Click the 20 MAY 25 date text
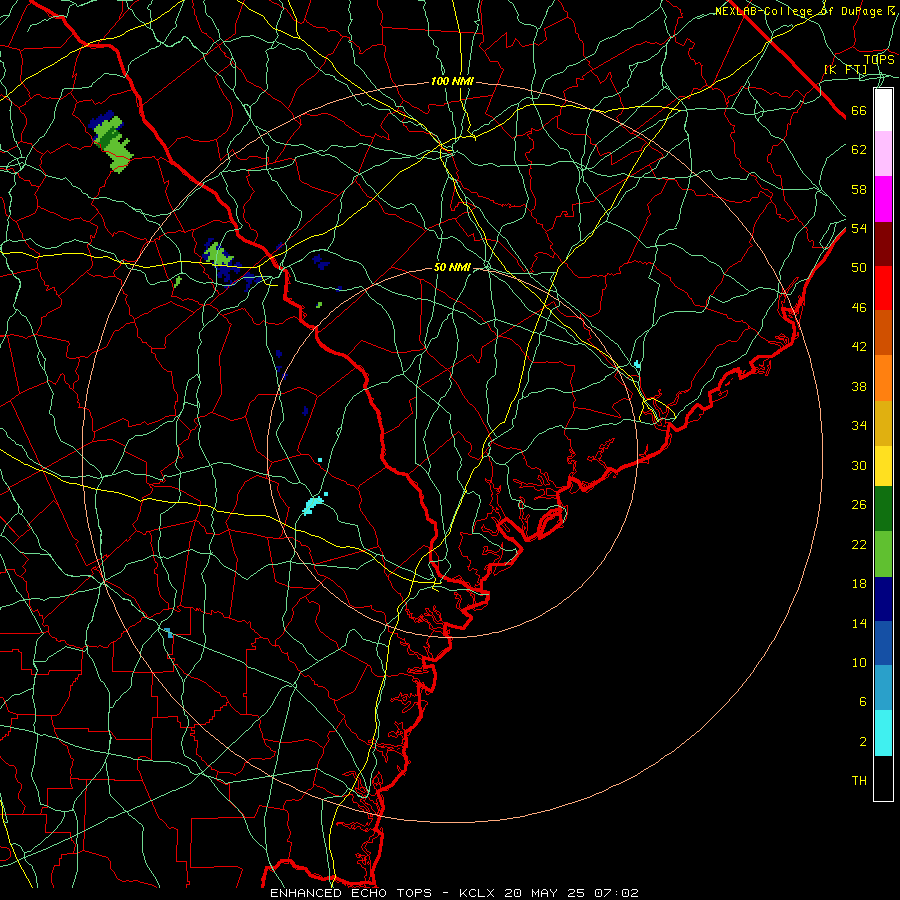This screenshot has height=900, width=900. coord(544,893)
